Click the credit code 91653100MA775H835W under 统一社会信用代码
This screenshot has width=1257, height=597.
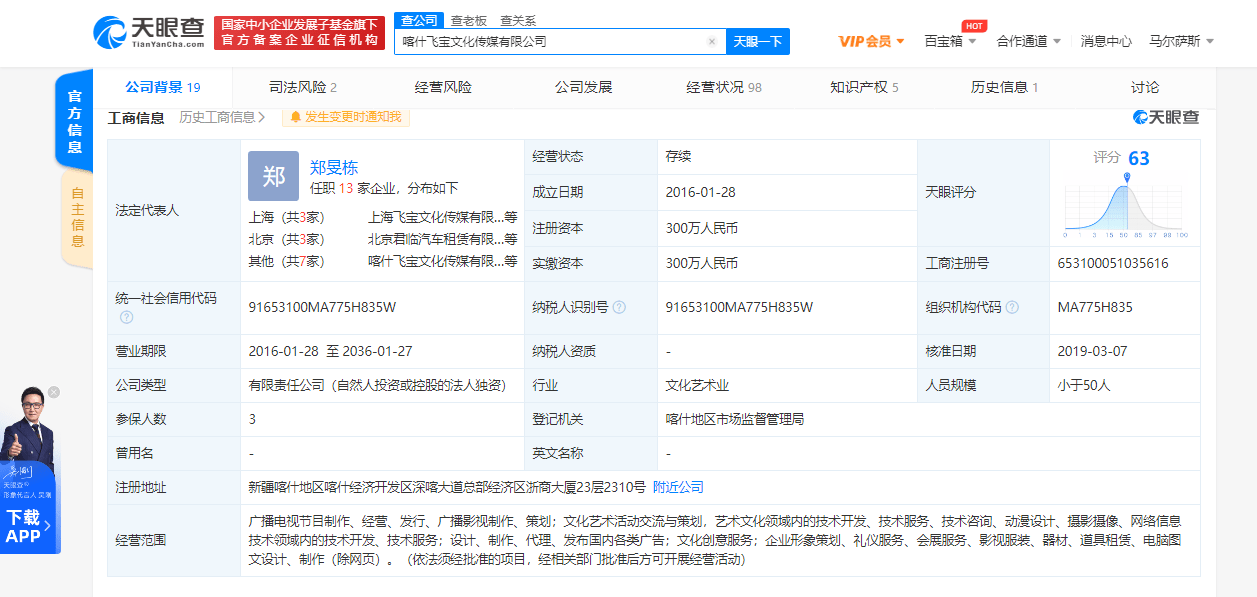point(322,307)
